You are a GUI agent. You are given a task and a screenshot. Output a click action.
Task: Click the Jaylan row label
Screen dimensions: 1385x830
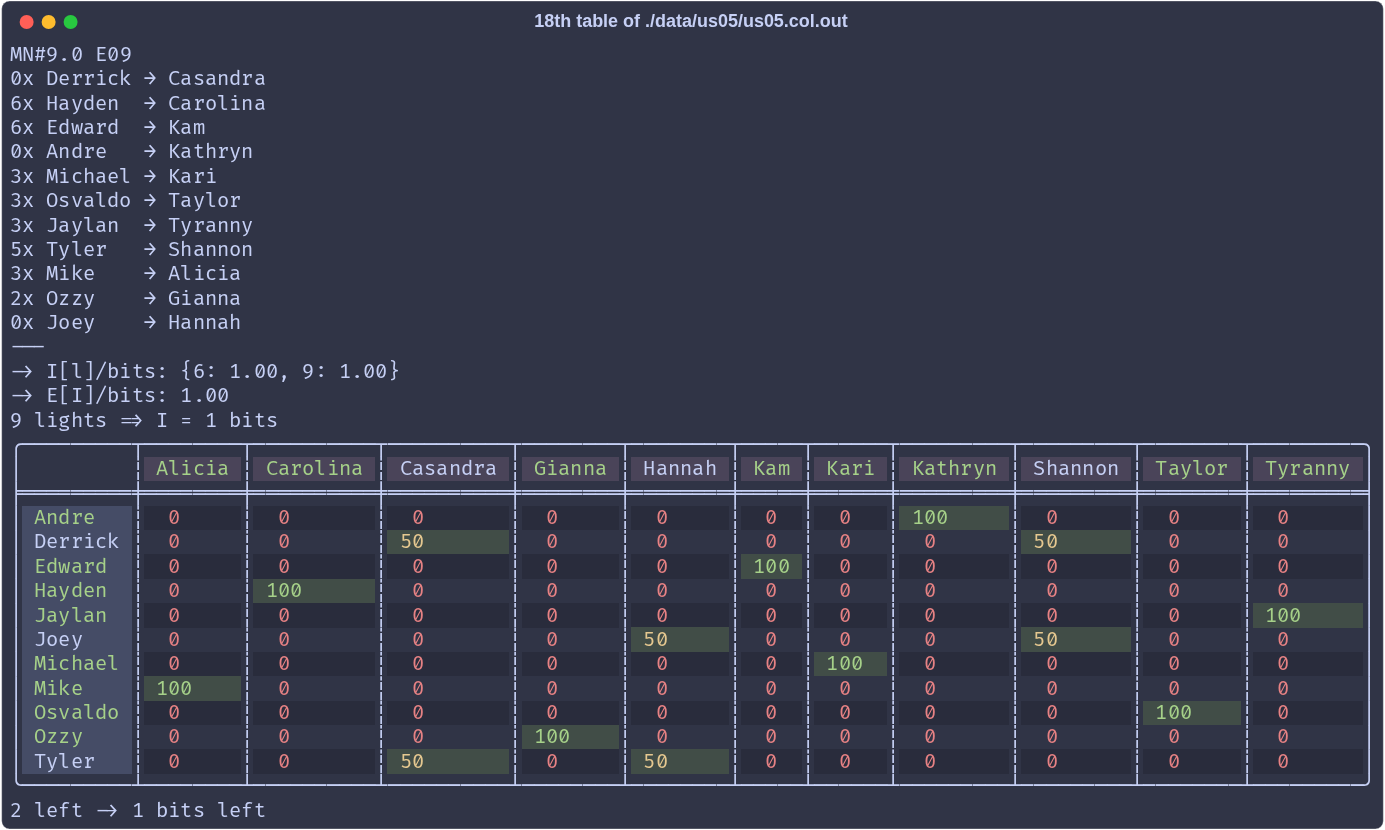(77, 615)
